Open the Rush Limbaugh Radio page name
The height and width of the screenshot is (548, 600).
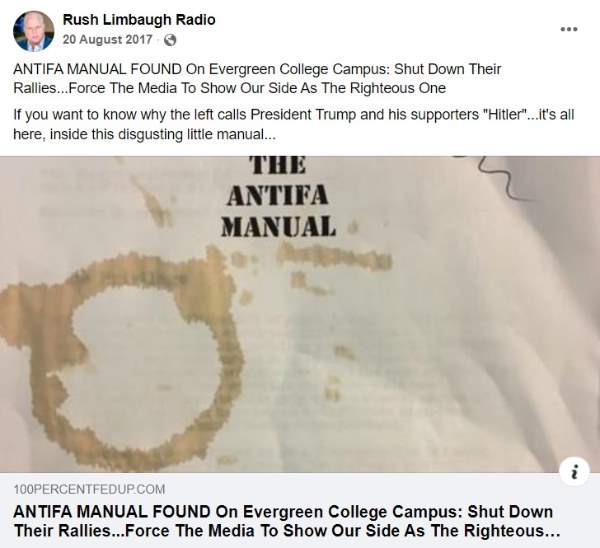(x=139, y=20)
